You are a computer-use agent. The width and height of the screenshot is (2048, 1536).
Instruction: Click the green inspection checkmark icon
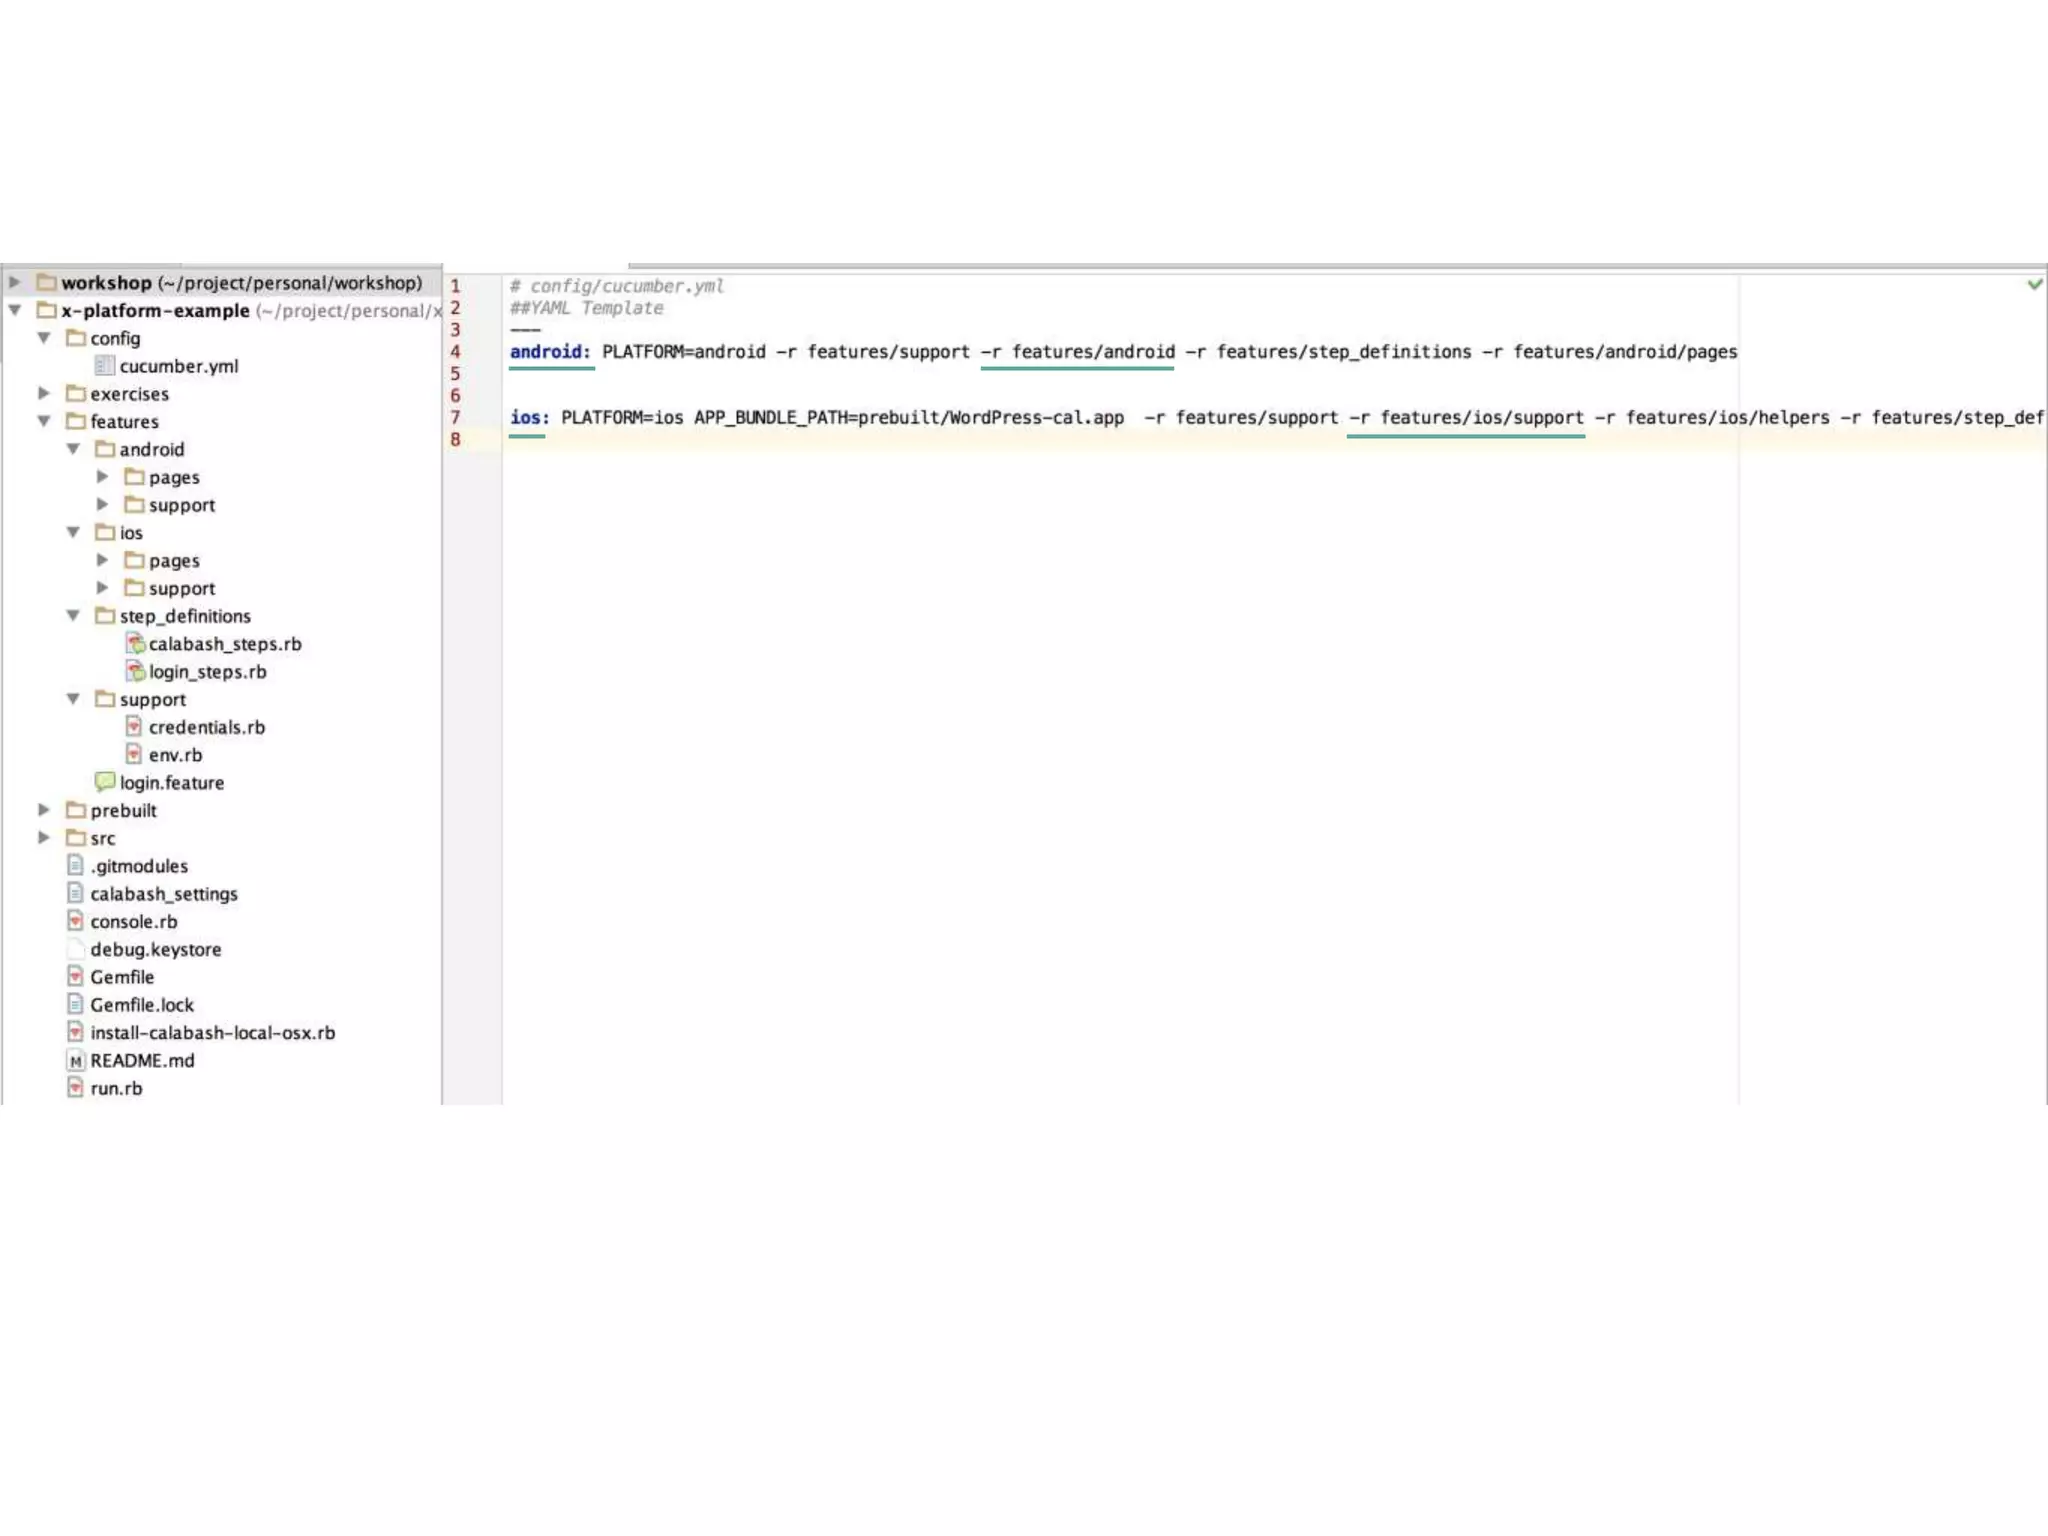(x=2034, y=285)
